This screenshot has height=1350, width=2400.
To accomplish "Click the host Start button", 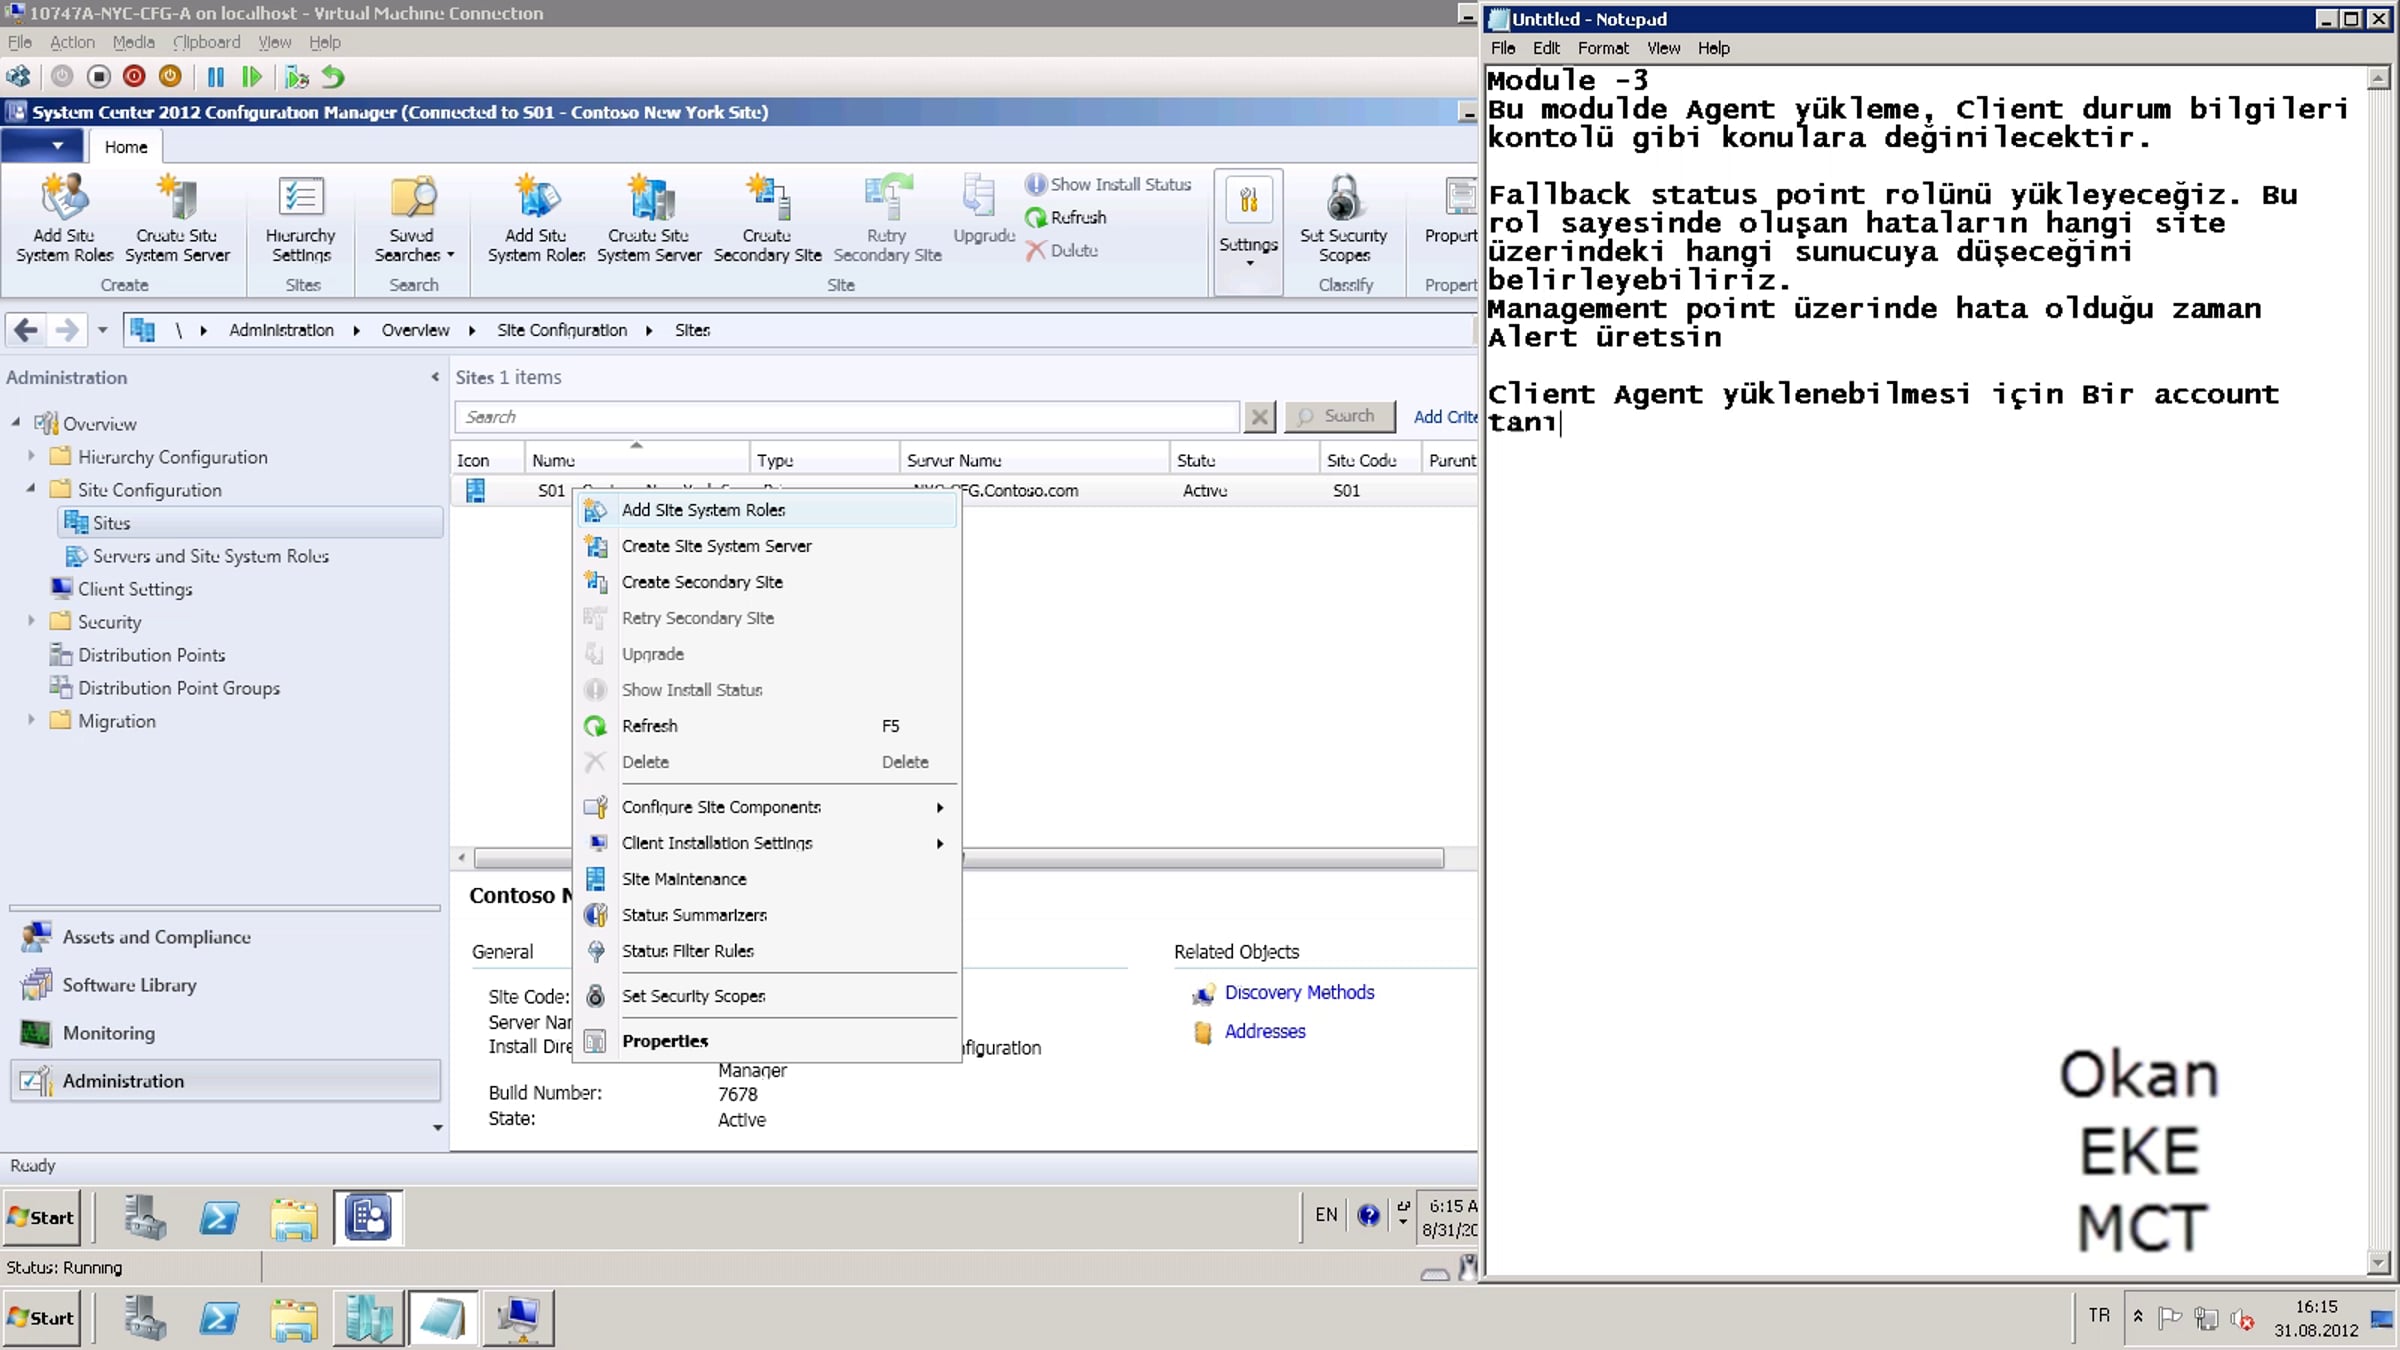I will [x=42, y=1318].
